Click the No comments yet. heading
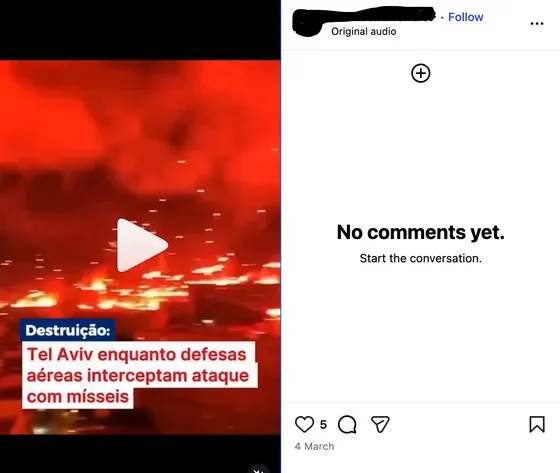 point(420,232)
